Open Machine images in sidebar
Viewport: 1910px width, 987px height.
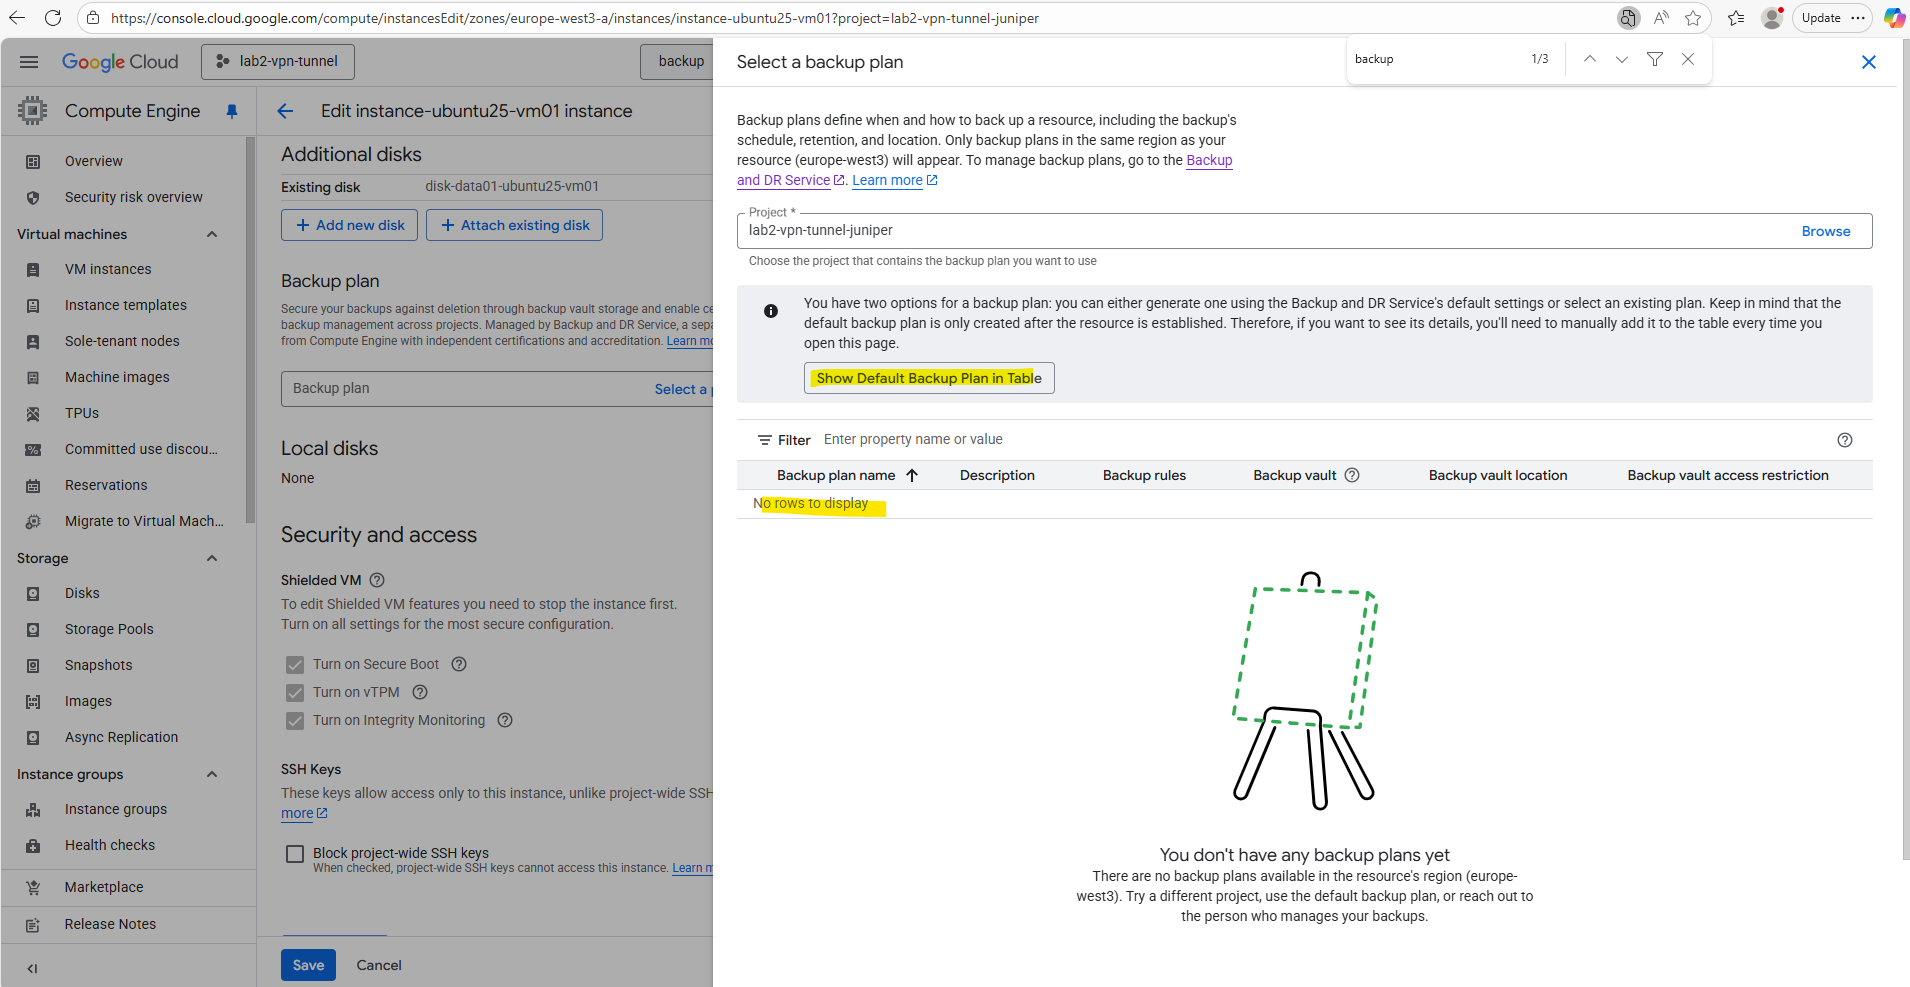pos(117,377)
